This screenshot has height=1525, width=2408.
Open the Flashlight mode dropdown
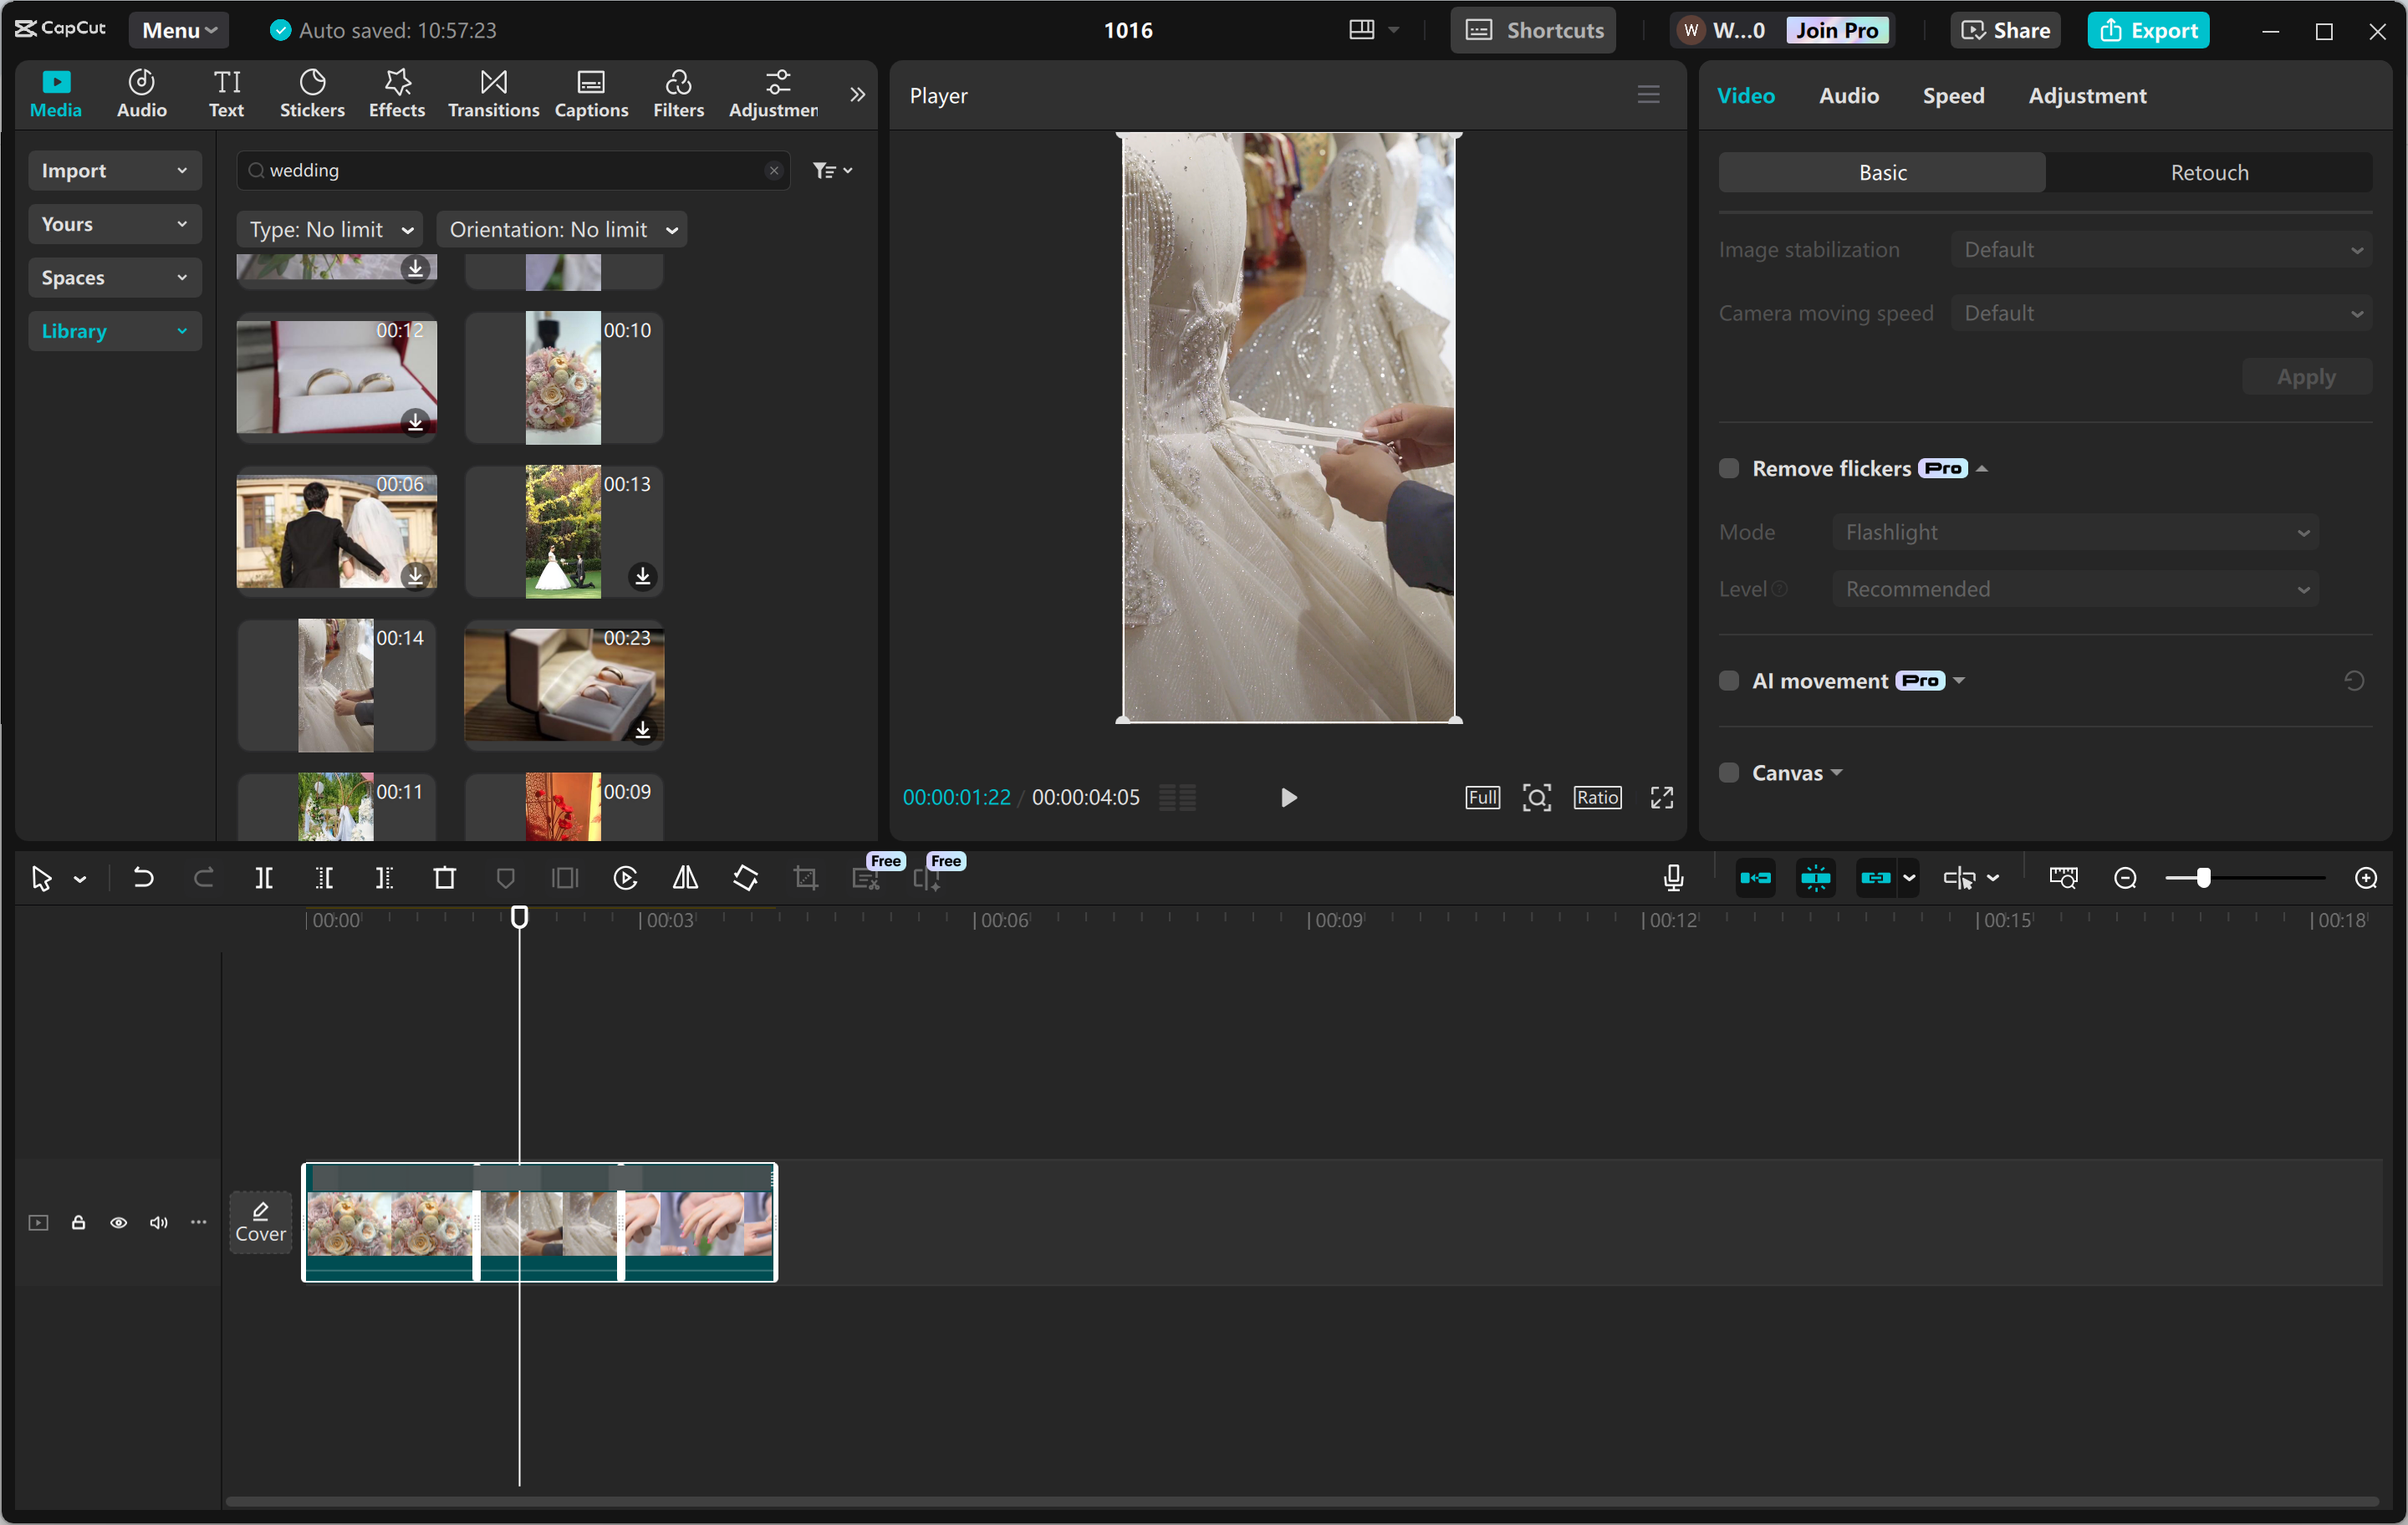tap(2075, 532)
